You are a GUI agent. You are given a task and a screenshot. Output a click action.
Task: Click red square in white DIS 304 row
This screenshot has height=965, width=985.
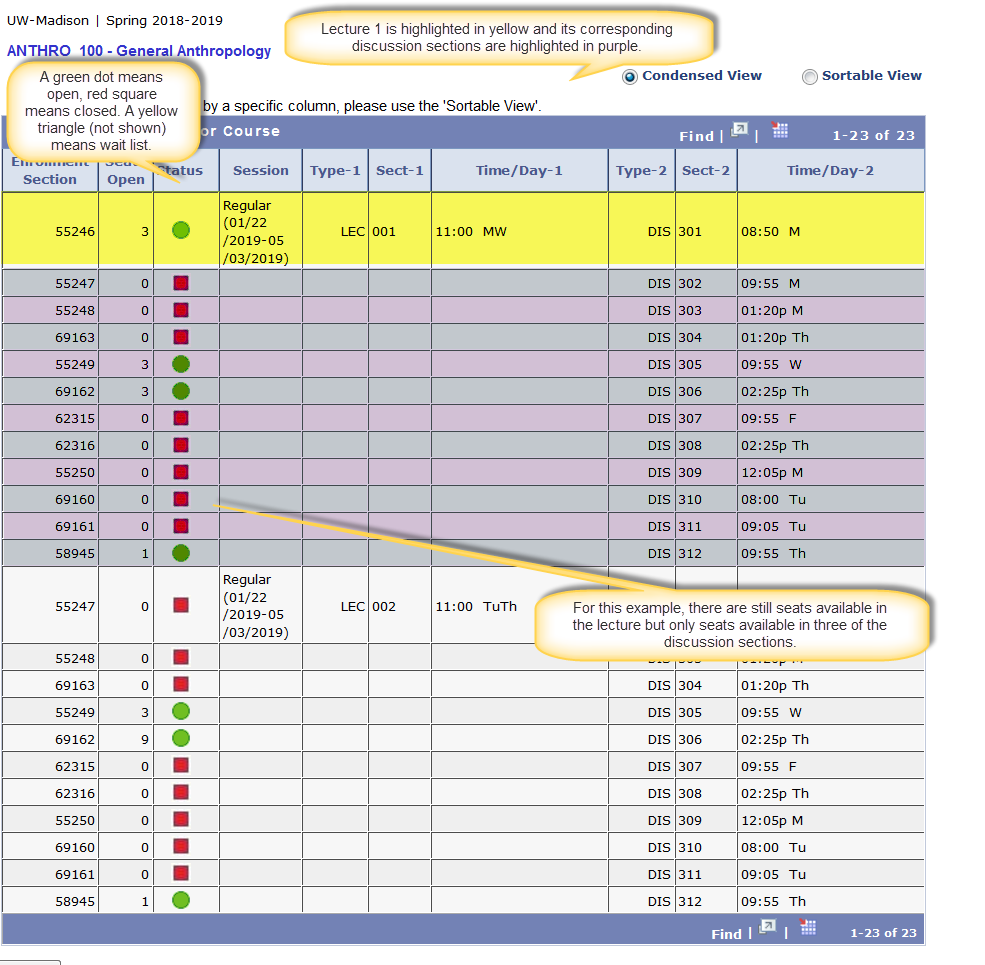click(181, 685)
